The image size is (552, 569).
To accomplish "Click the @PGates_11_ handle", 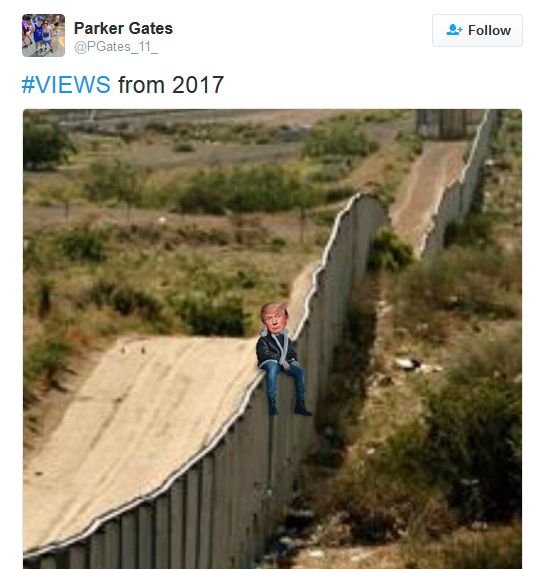I will coord(116,47).
